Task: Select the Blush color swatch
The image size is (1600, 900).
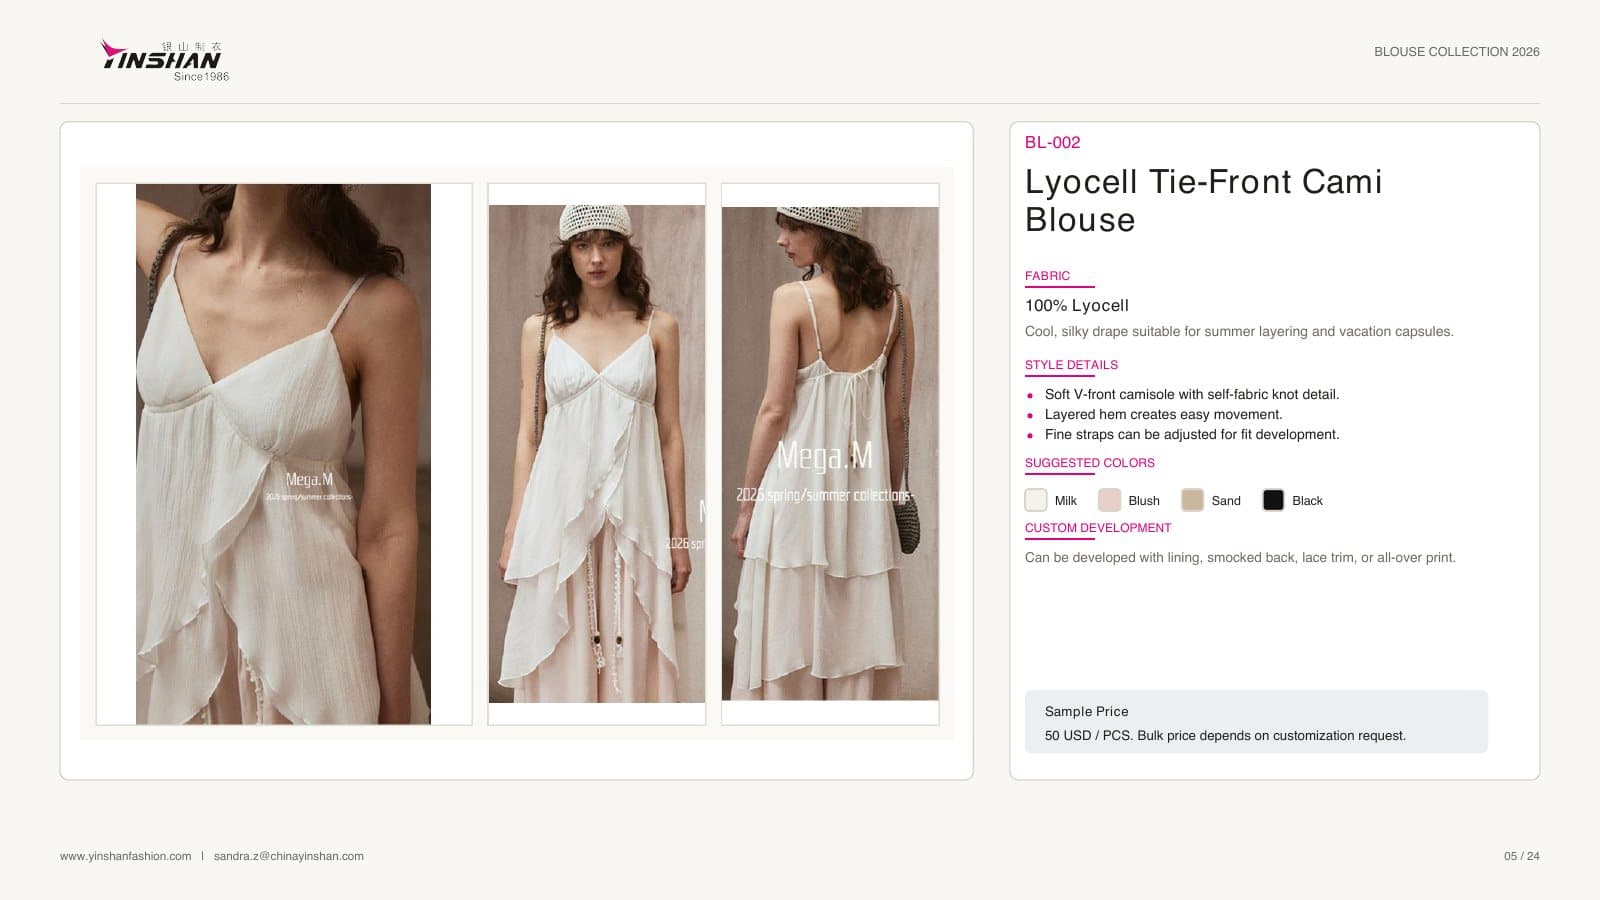Action: [x=1109, y=500]
